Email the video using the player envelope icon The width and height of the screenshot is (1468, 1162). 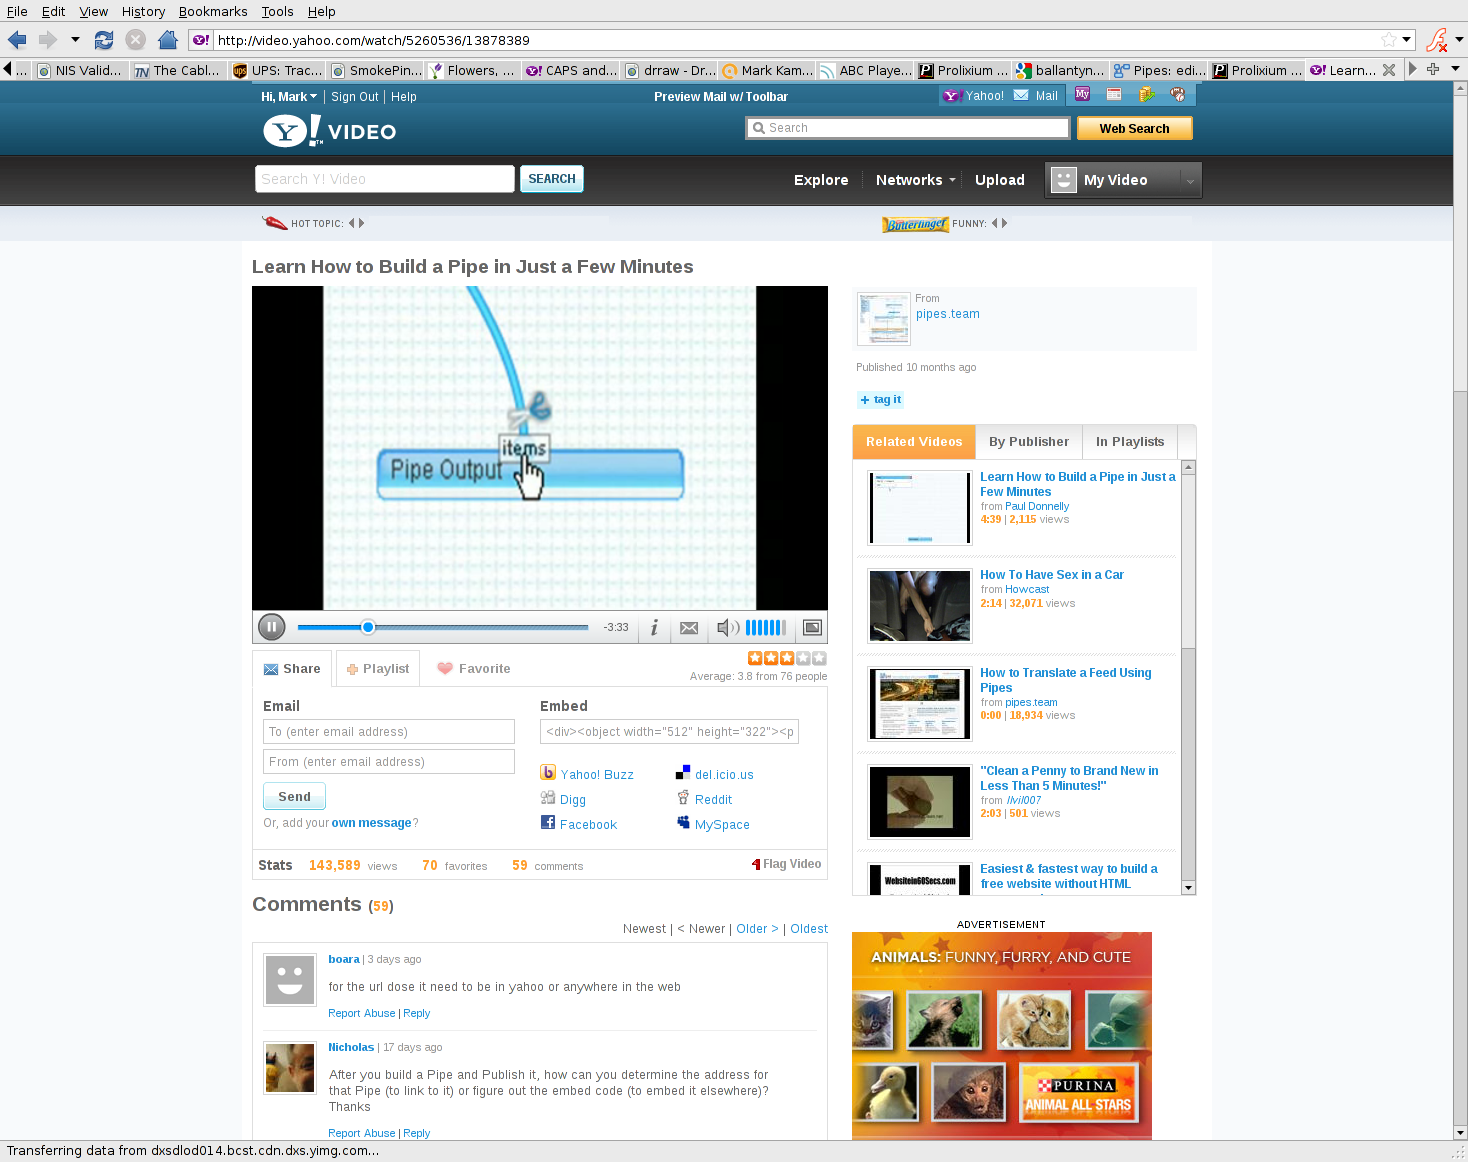[689, 628]
